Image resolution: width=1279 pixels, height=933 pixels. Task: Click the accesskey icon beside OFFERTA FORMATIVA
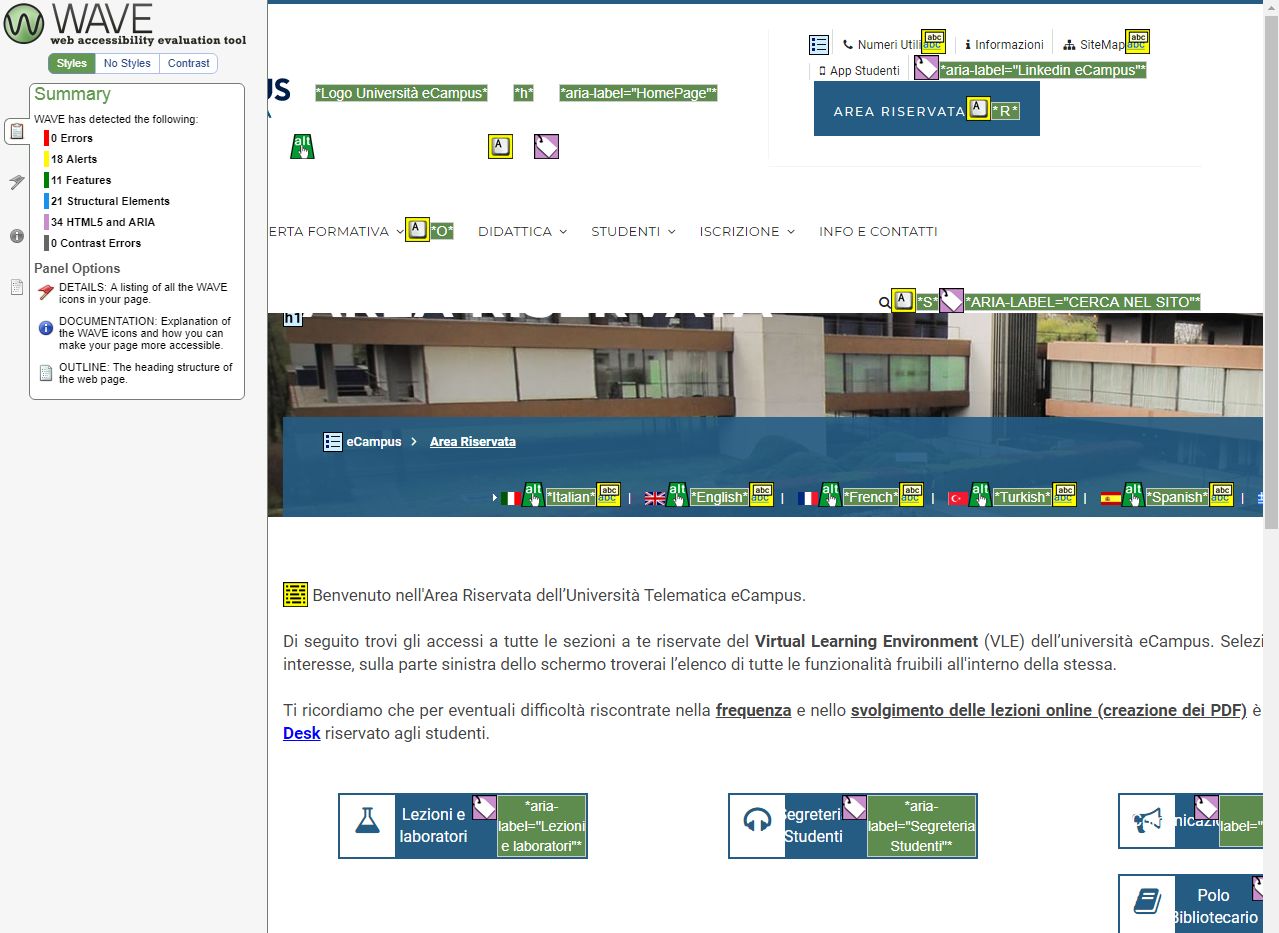(x=417, y=230)
